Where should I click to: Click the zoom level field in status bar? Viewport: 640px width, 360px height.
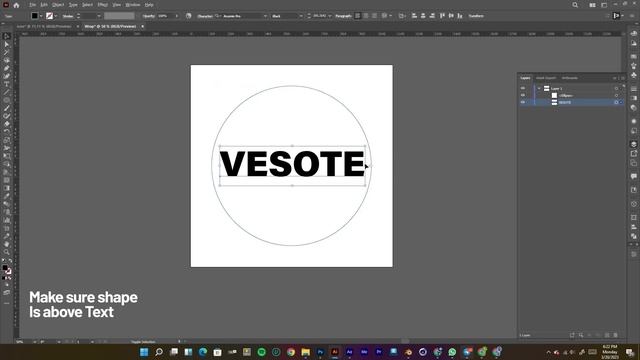[x=24, y=342]
